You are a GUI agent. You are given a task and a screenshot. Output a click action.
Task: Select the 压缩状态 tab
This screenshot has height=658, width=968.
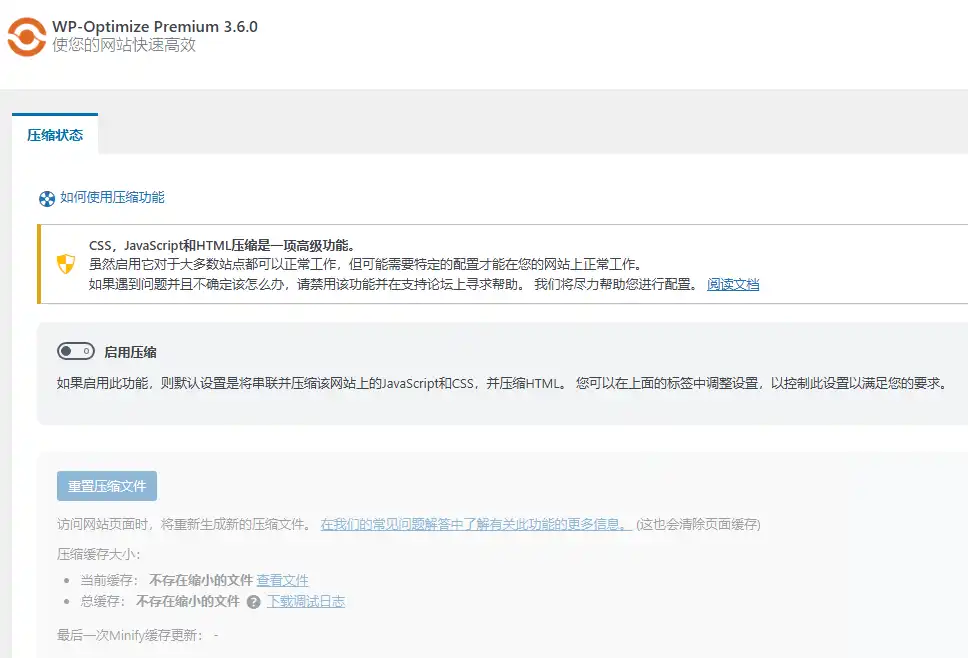54,133
